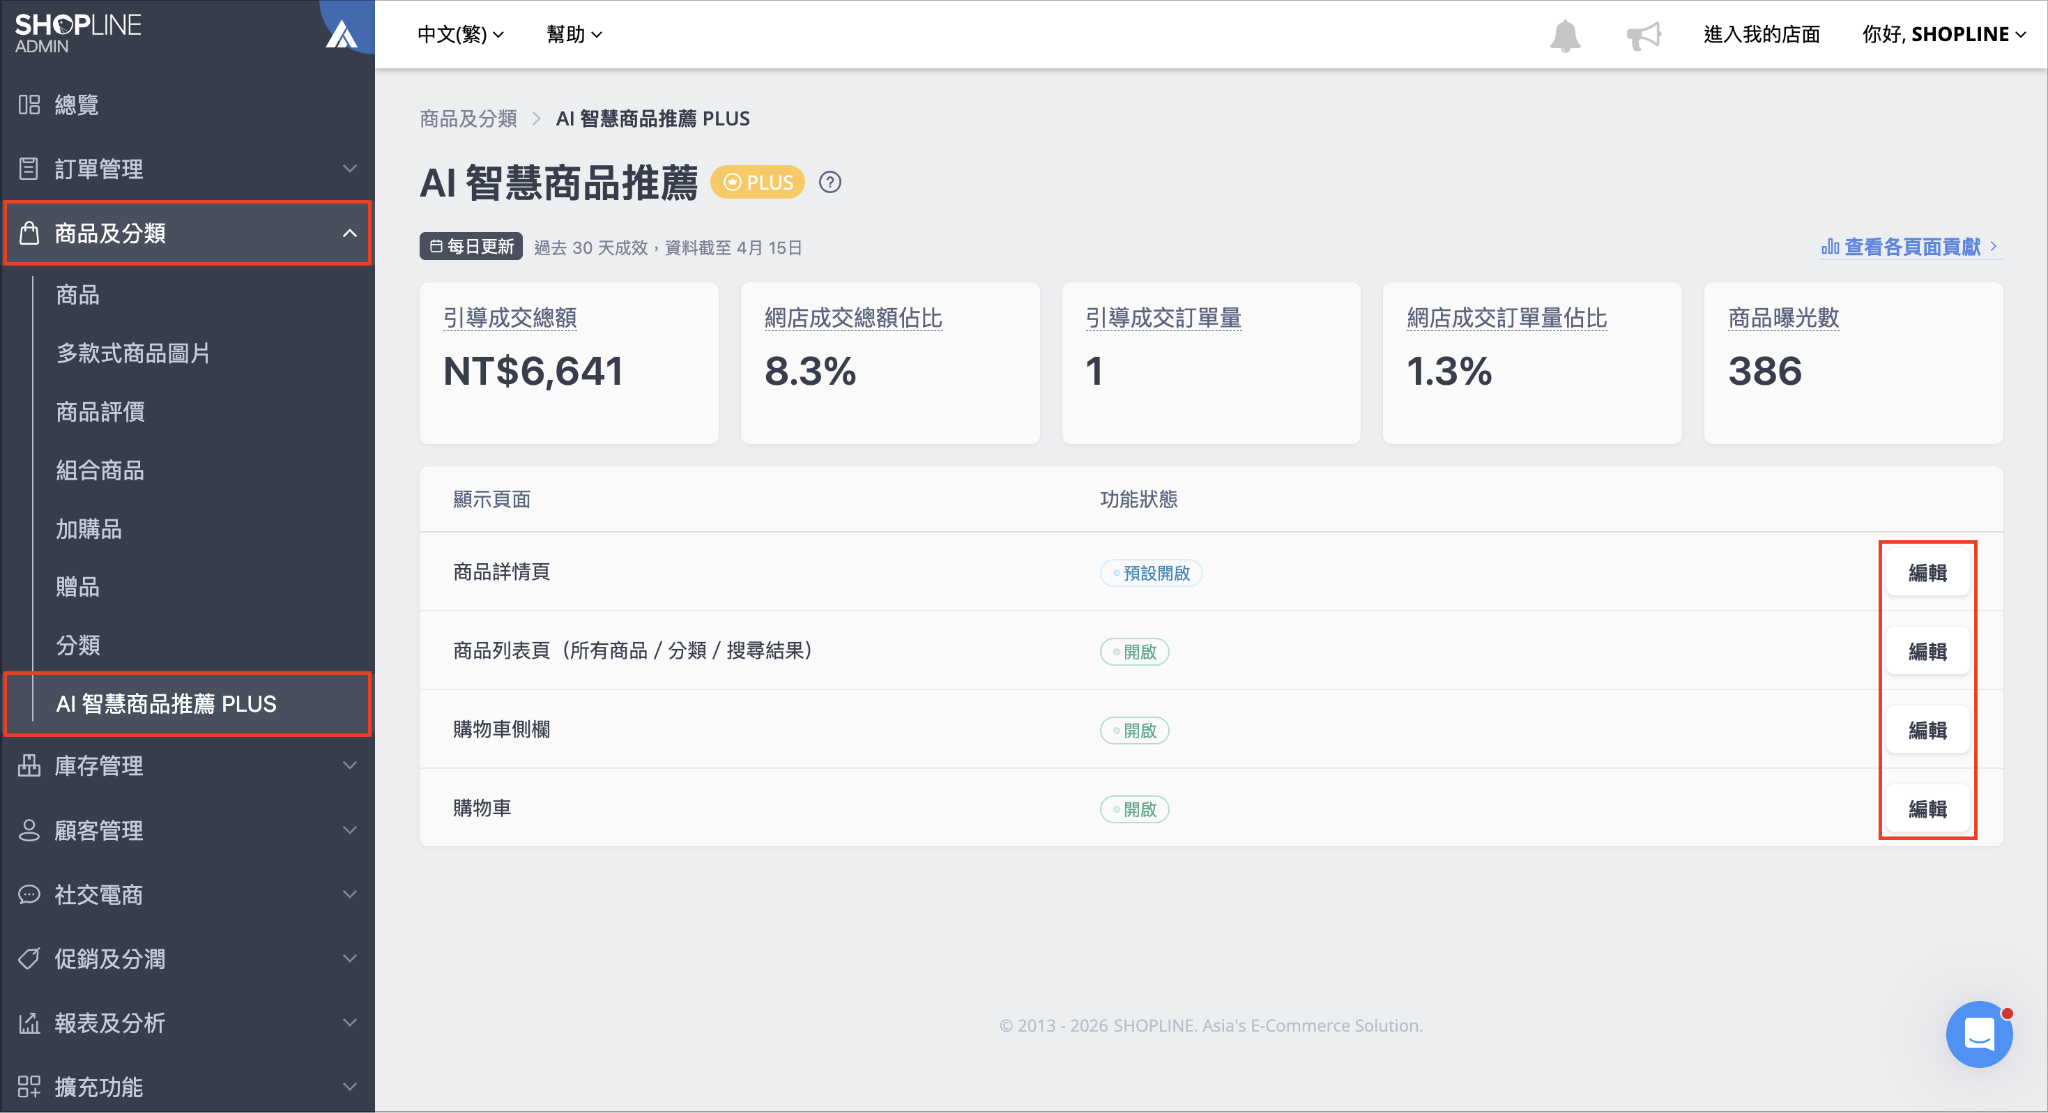Click the 引導成交總額 metric label
Image resolution: width=2048 pixels, height=1113 pixels.
tap(510, 318)
